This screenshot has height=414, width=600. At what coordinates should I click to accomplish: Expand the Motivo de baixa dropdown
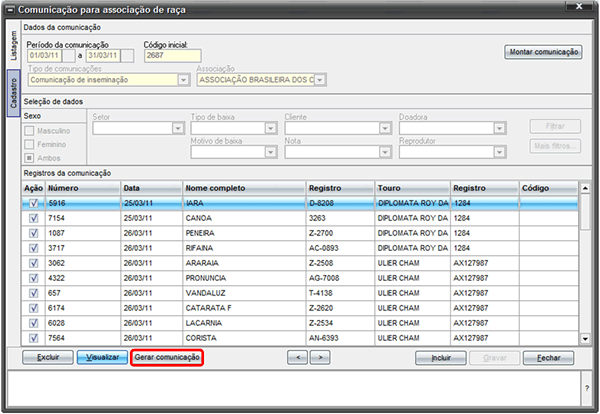271,152
